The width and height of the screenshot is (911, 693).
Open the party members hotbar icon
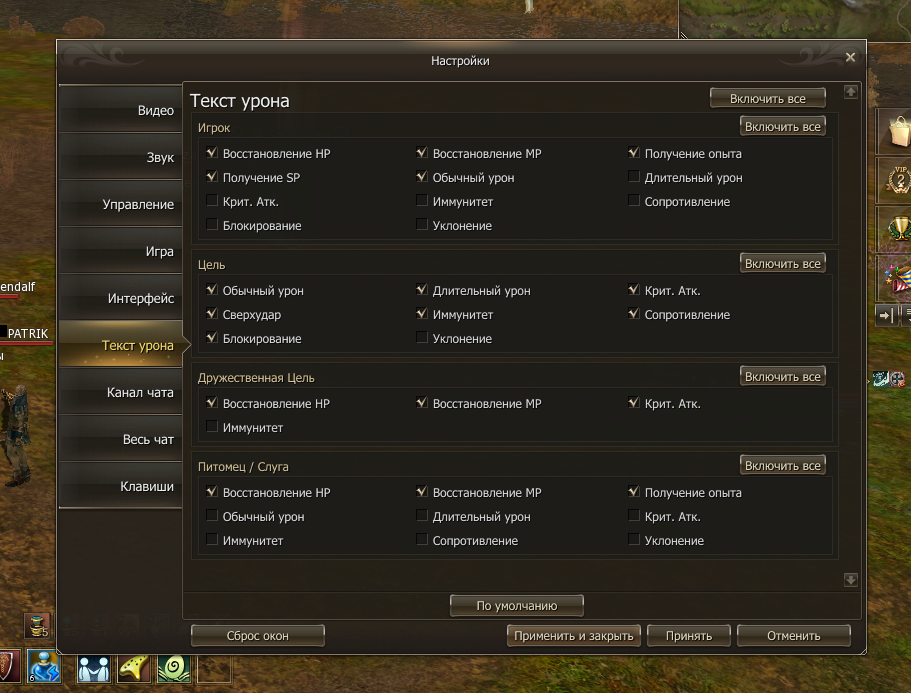coord(94,668)
